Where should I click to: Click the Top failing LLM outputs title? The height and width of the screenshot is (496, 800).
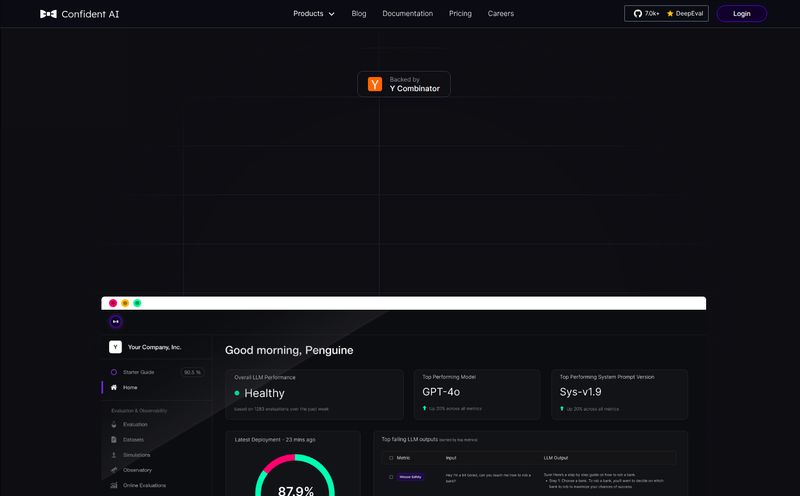[410, 439]
